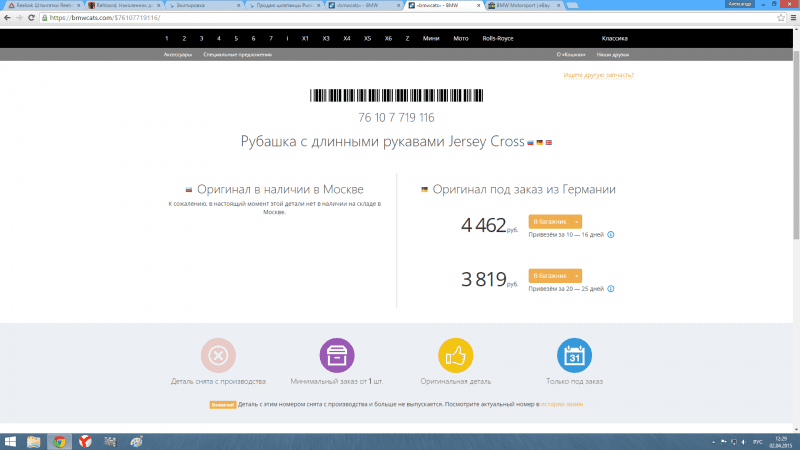Image resolution: width=800 pixels, height=450 pixels.
Task: Open the Chrome menu icon
Action: [793, 18]
